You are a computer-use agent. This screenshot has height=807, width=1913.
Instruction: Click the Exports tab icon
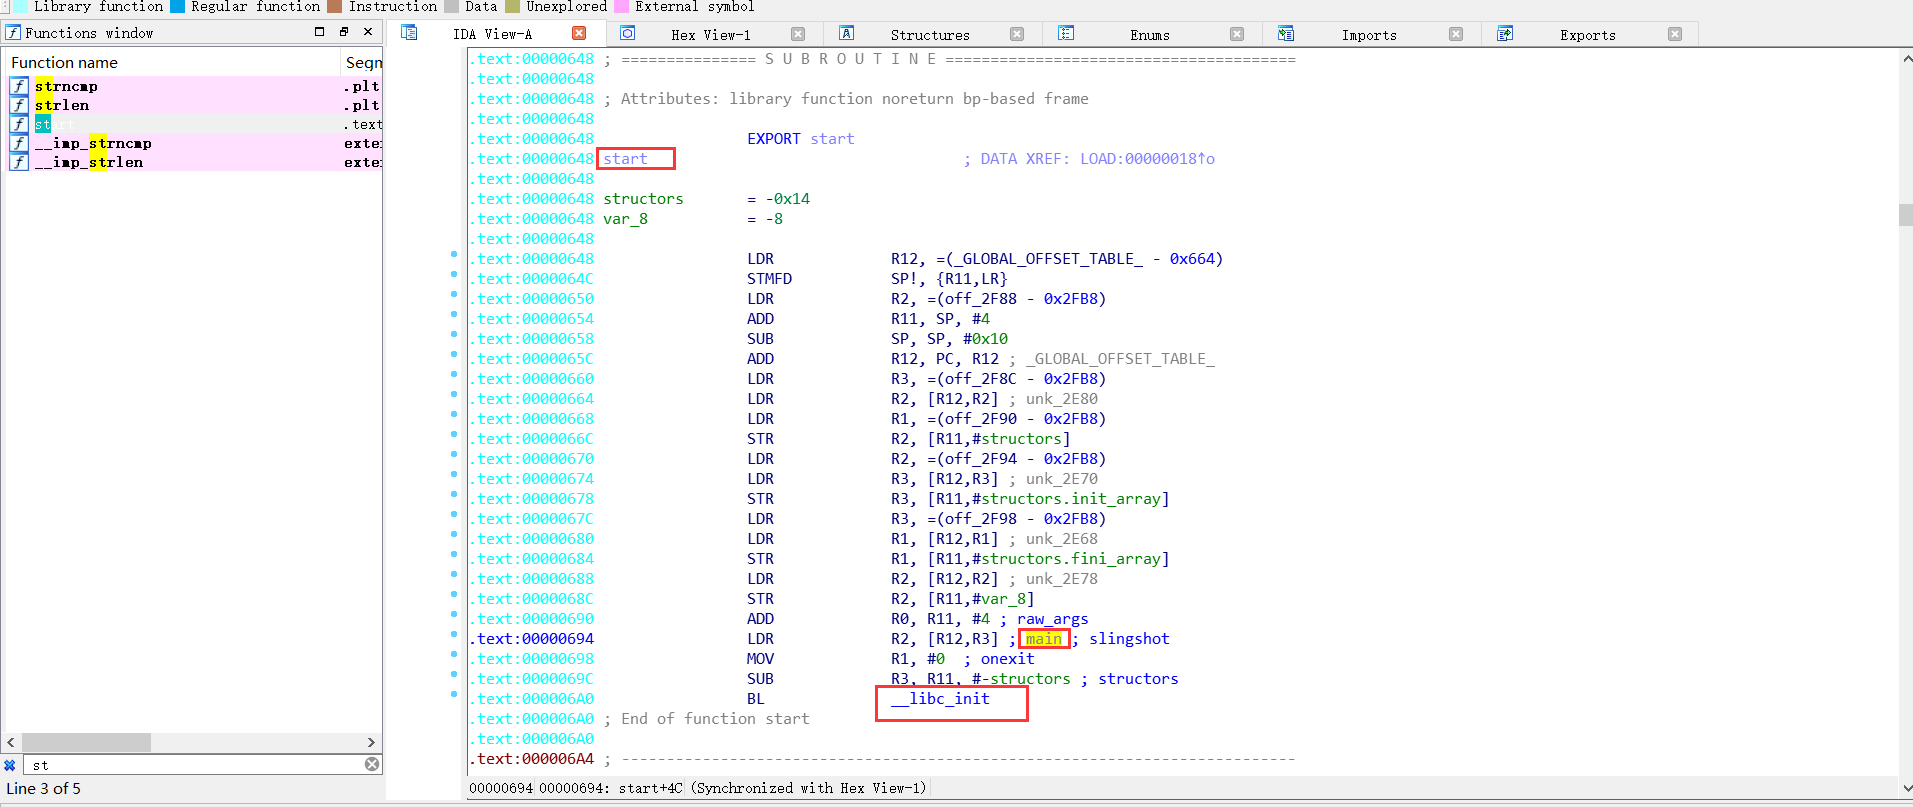tap(1504, 33)
